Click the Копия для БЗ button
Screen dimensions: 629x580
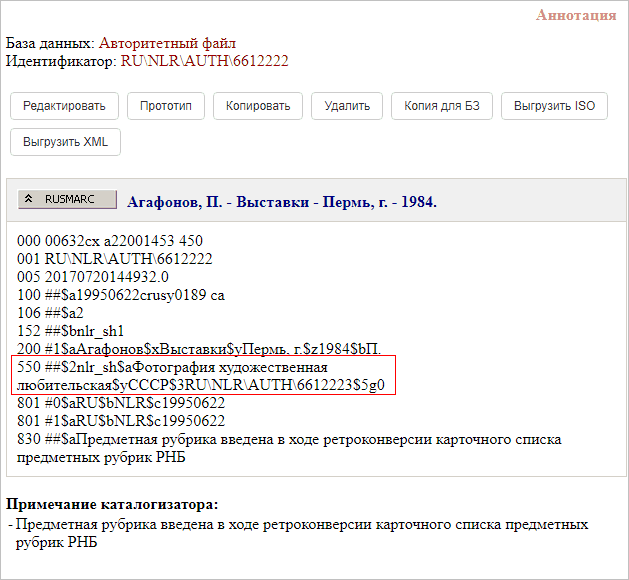[x=441, y=106]
